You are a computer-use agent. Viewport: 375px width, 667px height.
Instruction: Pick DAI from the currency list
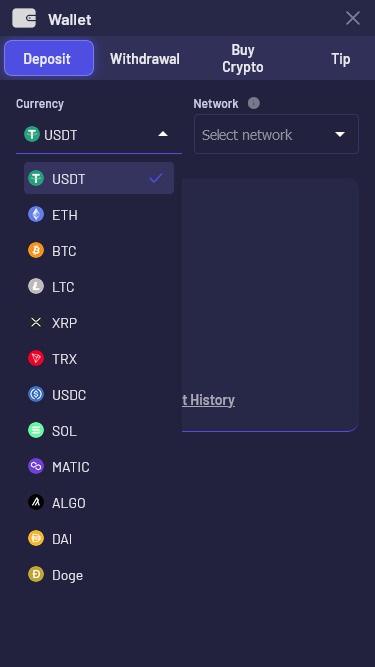99,539
